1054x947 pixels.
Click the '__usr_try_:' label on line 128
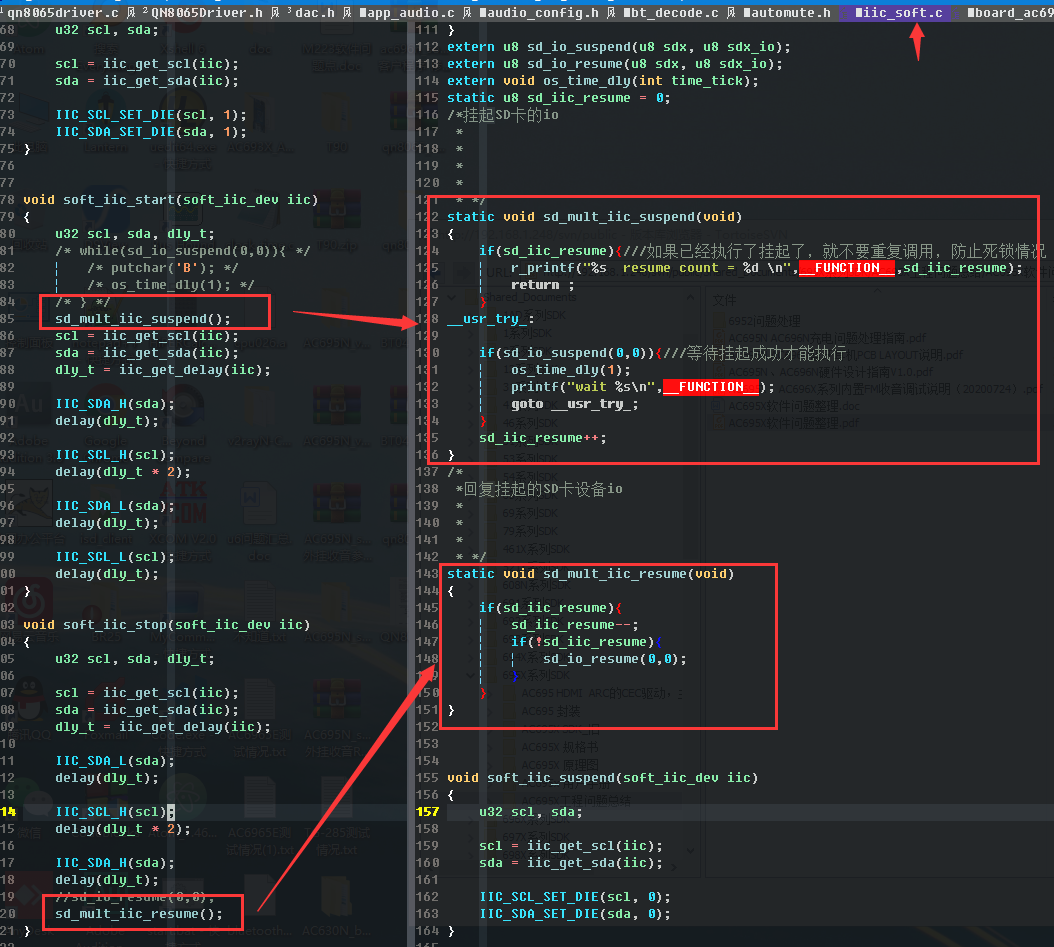point(490,319)
